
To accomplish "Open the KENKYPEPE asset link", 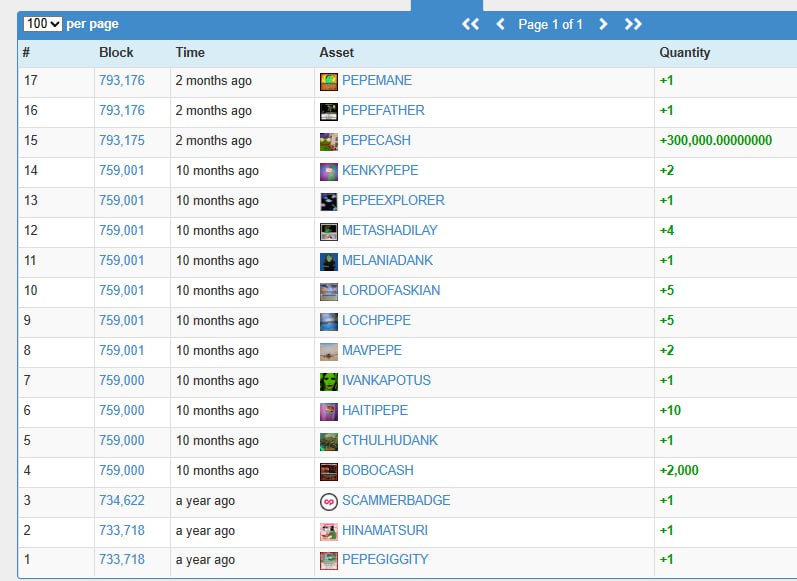I will click(380, 170).
